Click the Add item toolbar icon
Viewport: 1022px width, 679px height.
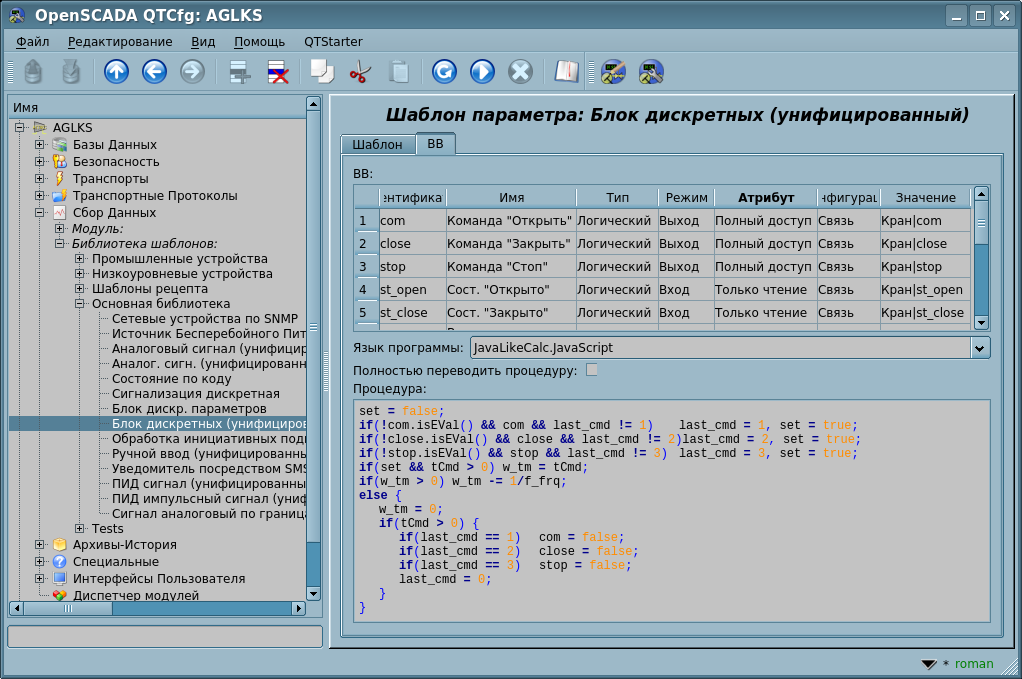pyautogui.click(x=239, y=72)
